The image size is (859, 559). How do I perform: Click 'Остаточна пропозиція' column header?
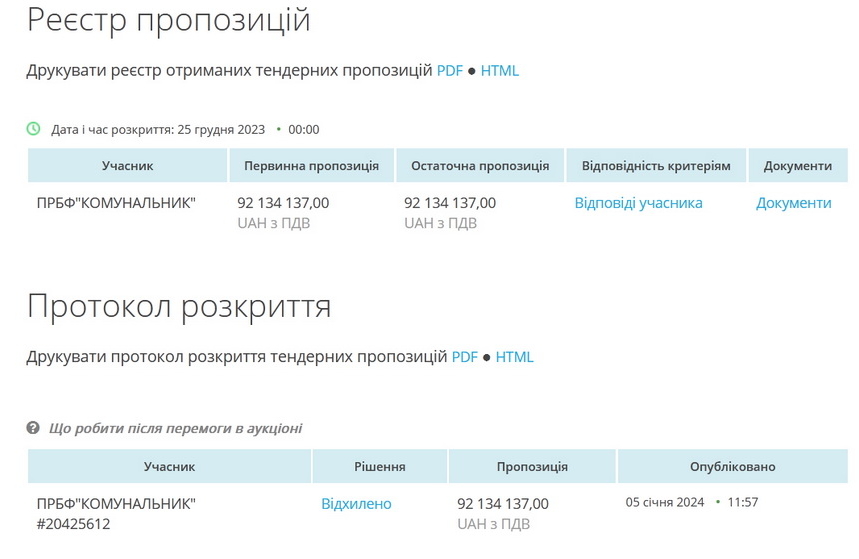tap(480, 166)
